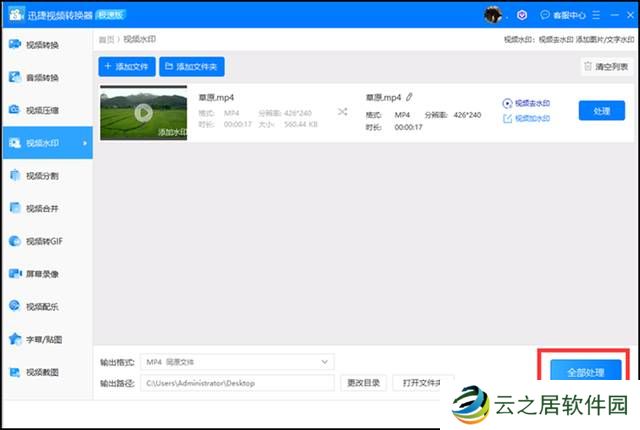Click 清空列表 to clear the list
640x430 pixels.
pos(607,66)
